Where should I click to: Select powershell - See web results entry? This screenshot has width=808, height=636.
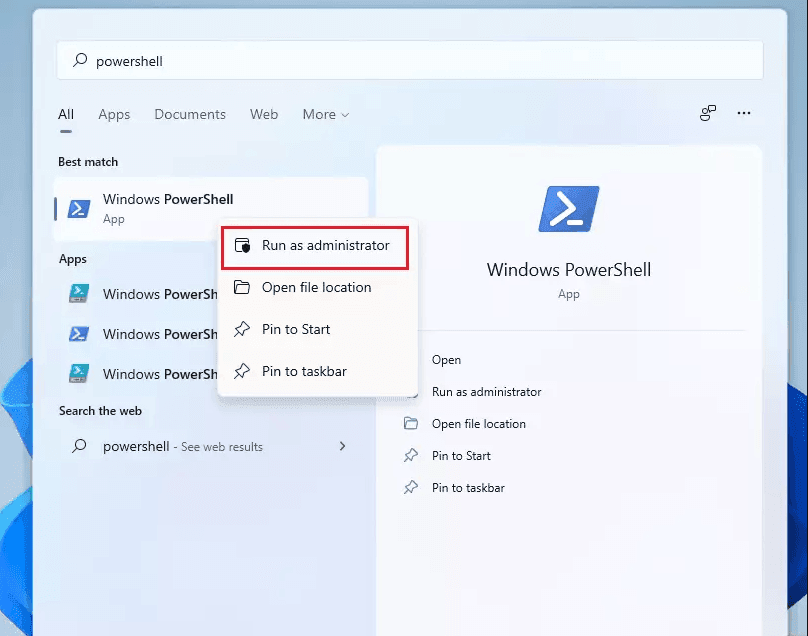(211, 446)
